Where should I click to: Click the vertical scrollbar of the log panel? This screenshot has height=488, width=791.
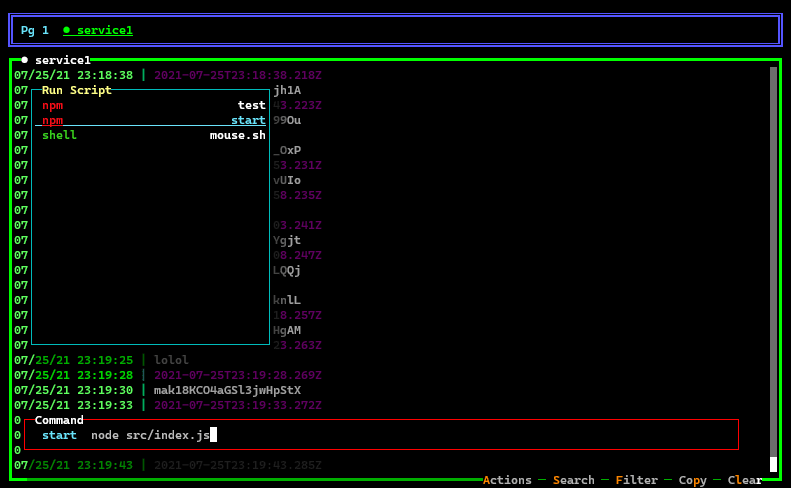point(773,269)
